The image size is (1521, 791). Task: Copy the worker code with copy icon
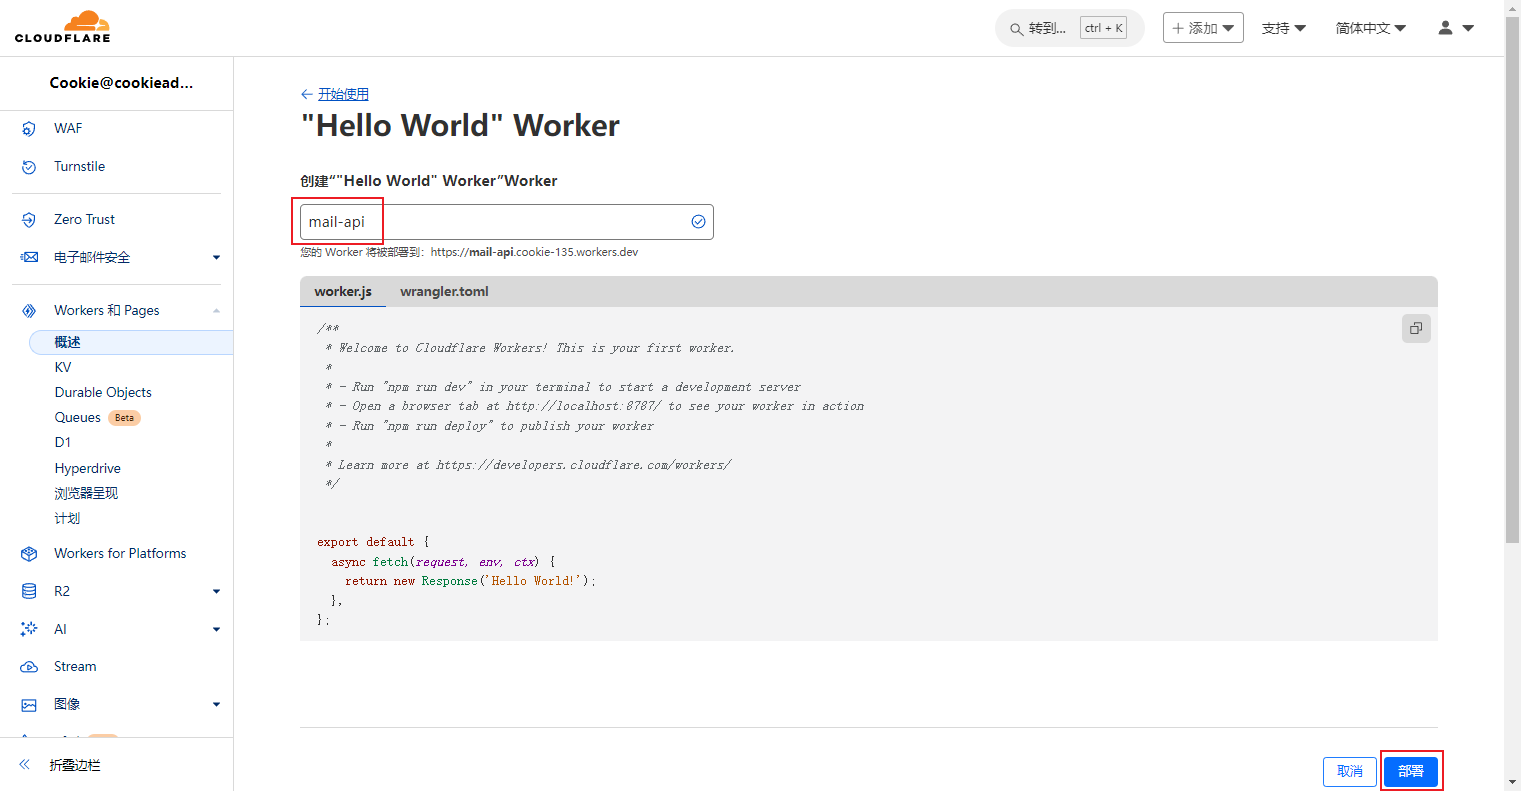click(1416, 329)
